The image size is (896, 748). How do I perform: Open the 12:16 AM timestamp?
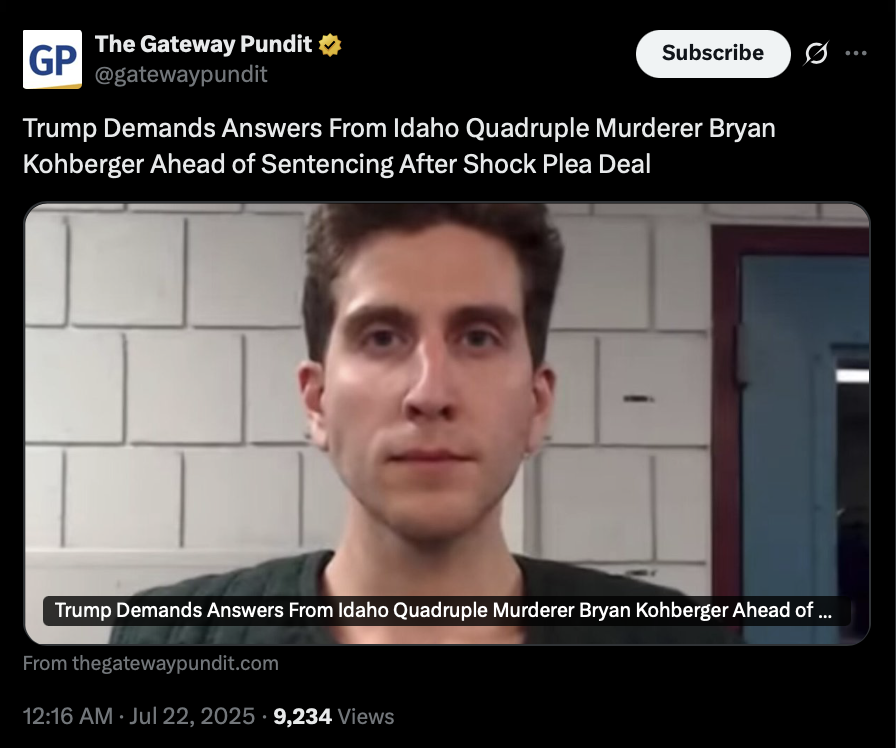67,716
